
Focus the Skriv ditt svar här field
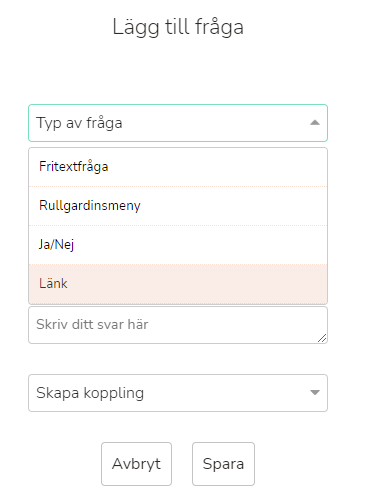click(178, 325)
